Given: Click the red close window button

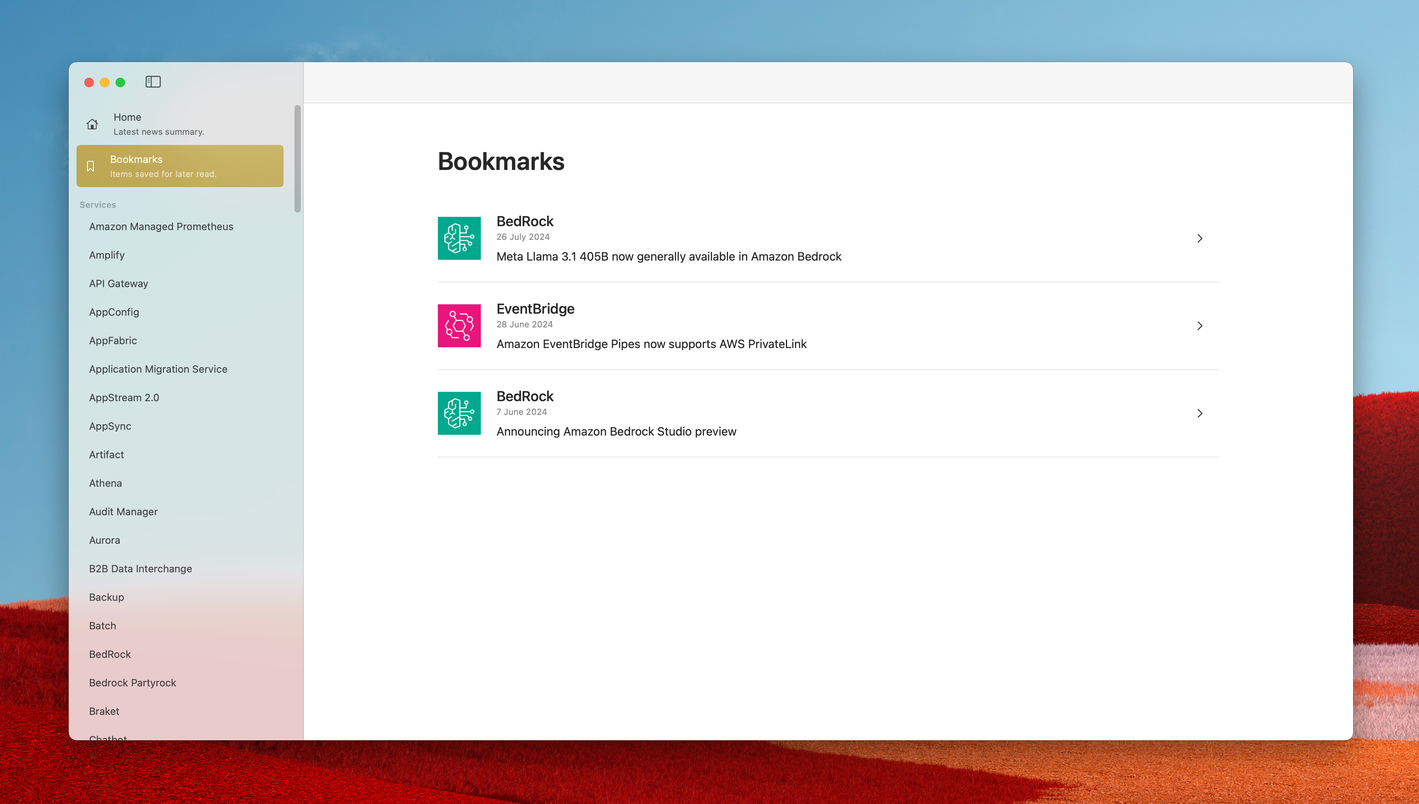Looking at the screenshot, I should [x=89, y=82].
